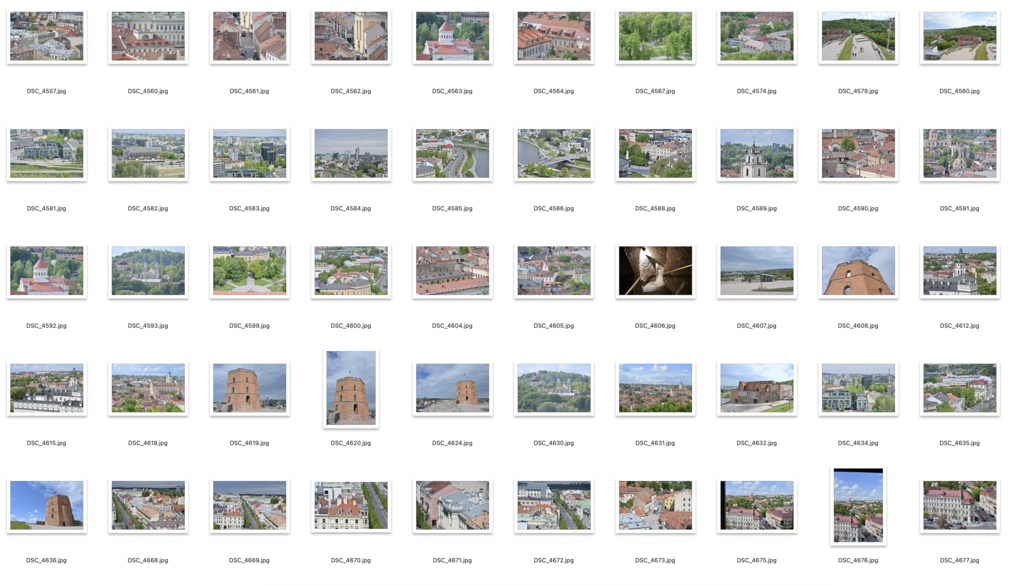Select the DSC_4580.jpg hillside thumbnail
The height and width of the screenshot is (586, 1024).
(959, 36)
